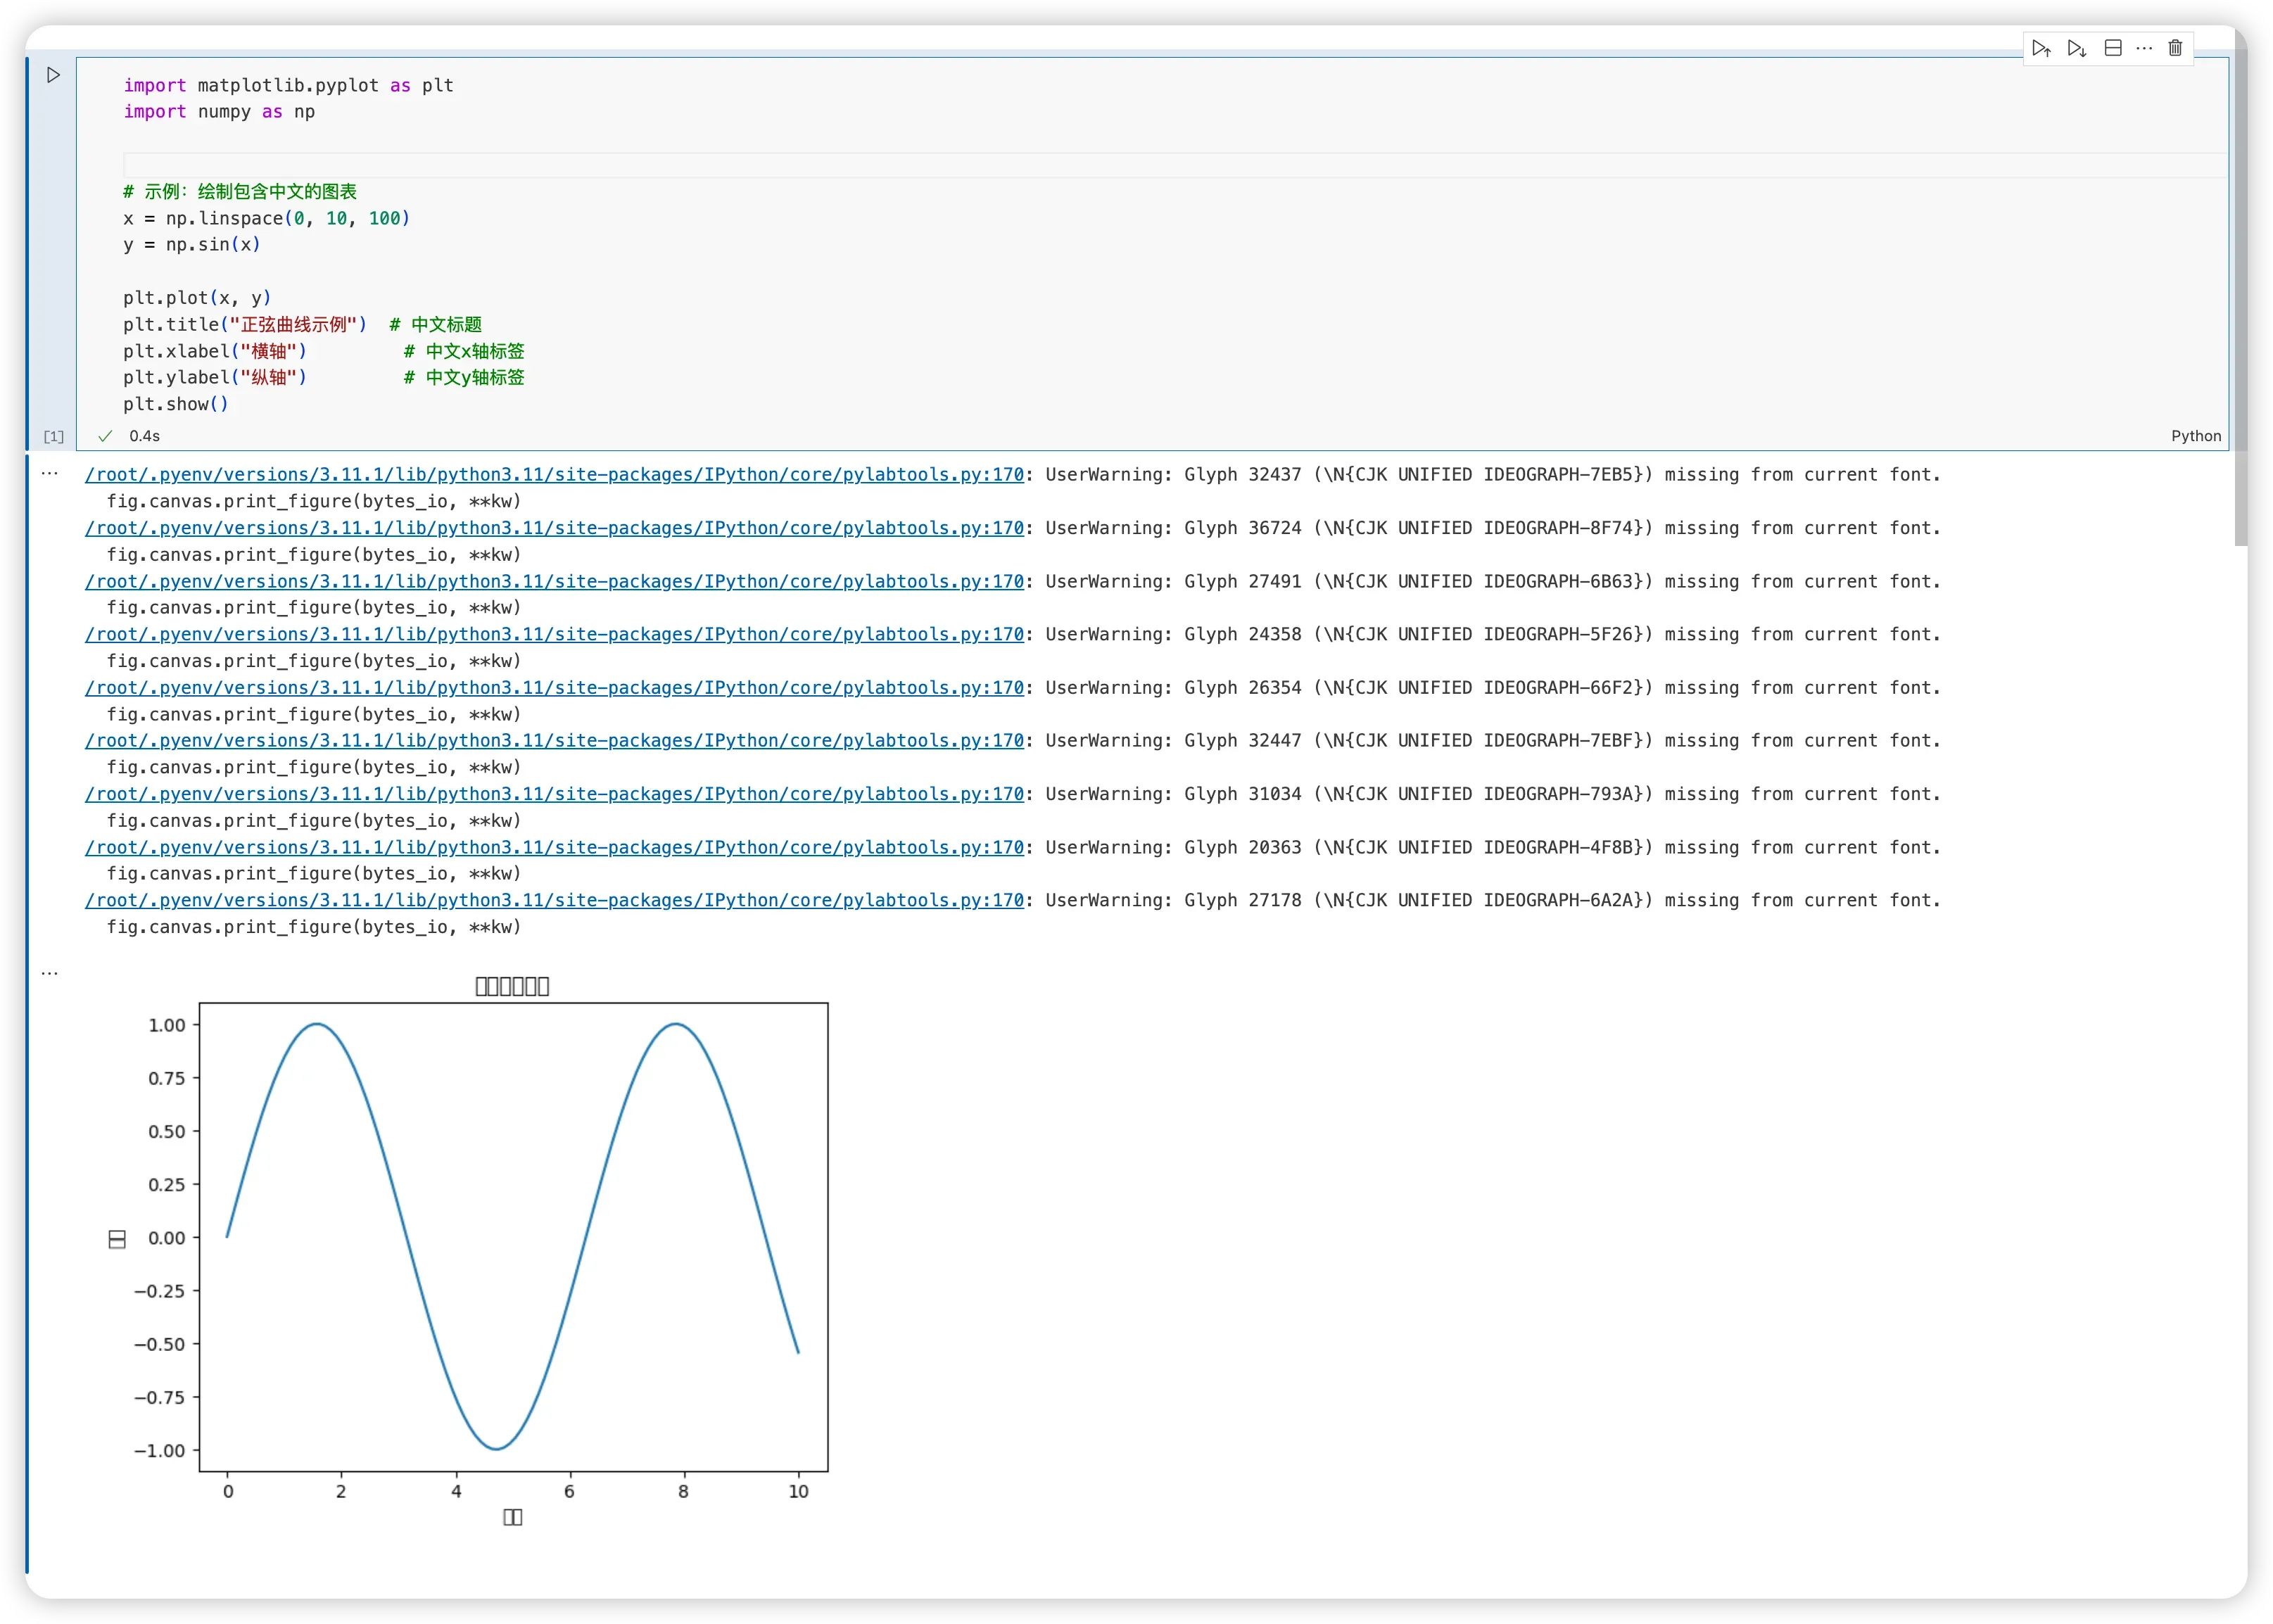Open pylabtools.py link for Glyph 26354 warning
The height and width of the screenshot is (1624, 2273).
tap(554, 688)
